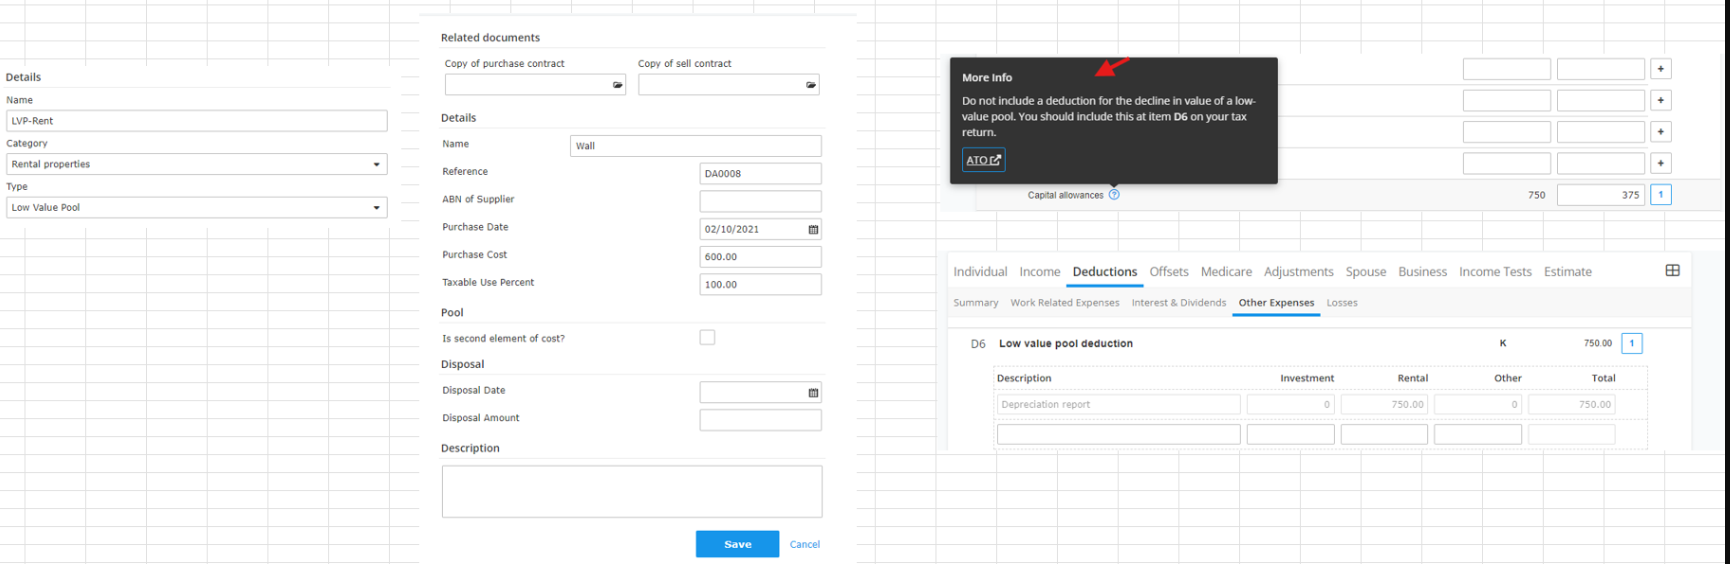Click the Cancel link
This screenshot has height=564, width=1730.
805,545
